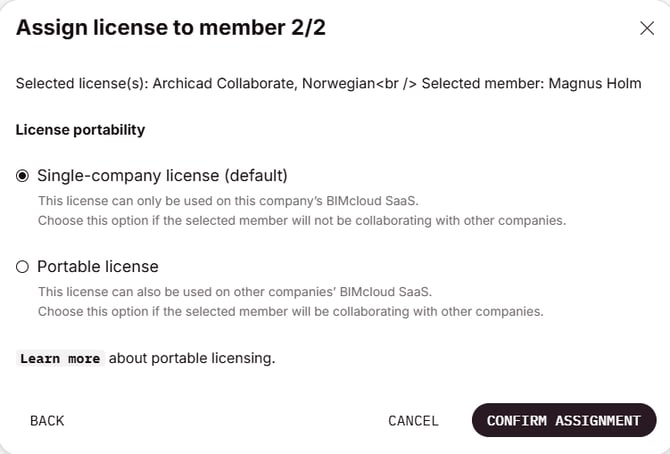This screenshot has height=454, width=670.
Task: Click the 'Portable license' label text
Action: coord(98,267)
